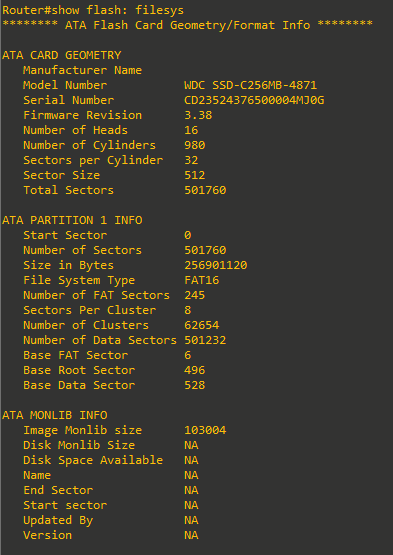Select the cylinders value '980'
This screenshot has height=555, width=393.
(195, 145)
